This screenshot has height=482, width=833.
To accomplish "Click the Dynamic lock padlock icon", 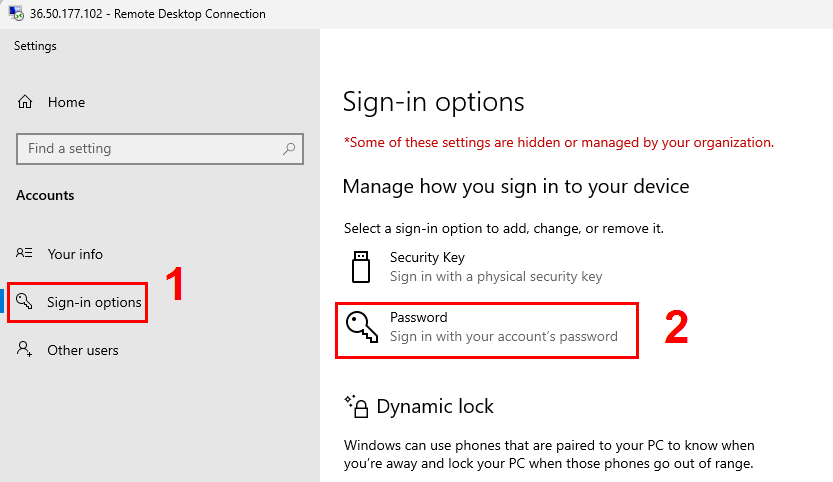I will pos(356,407).
